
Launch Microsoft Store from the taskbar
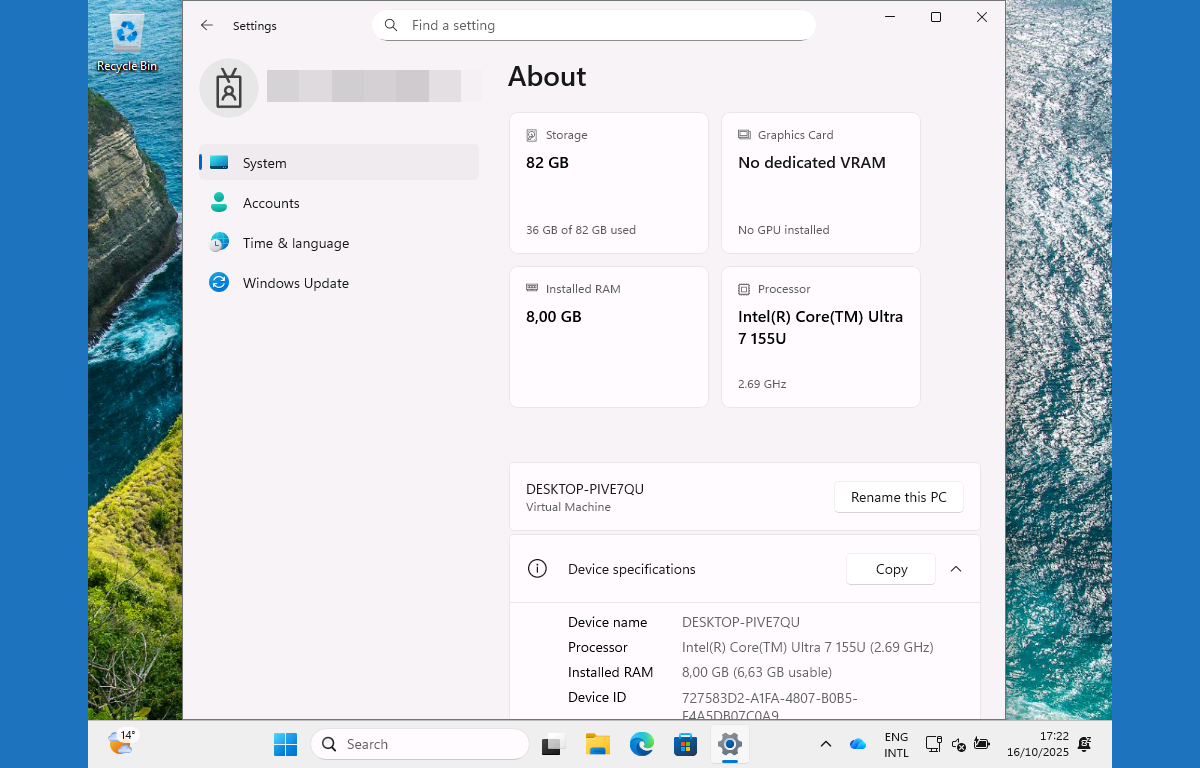(685, 744)
